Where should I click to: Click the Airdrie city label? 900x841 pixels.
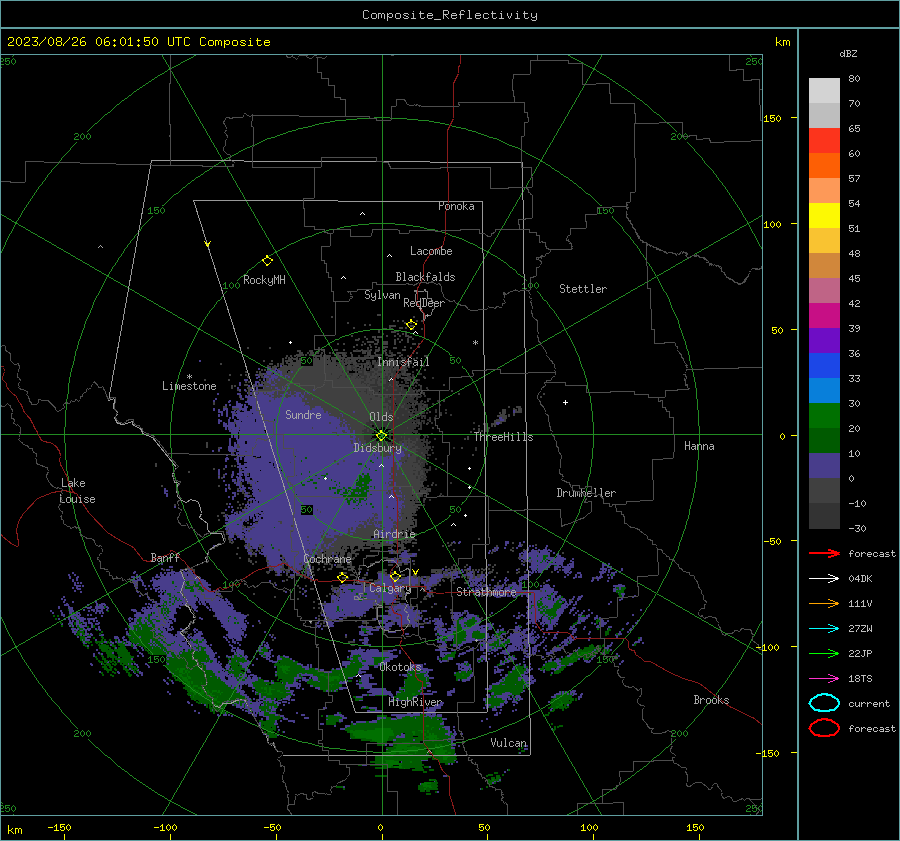(394, 534)
